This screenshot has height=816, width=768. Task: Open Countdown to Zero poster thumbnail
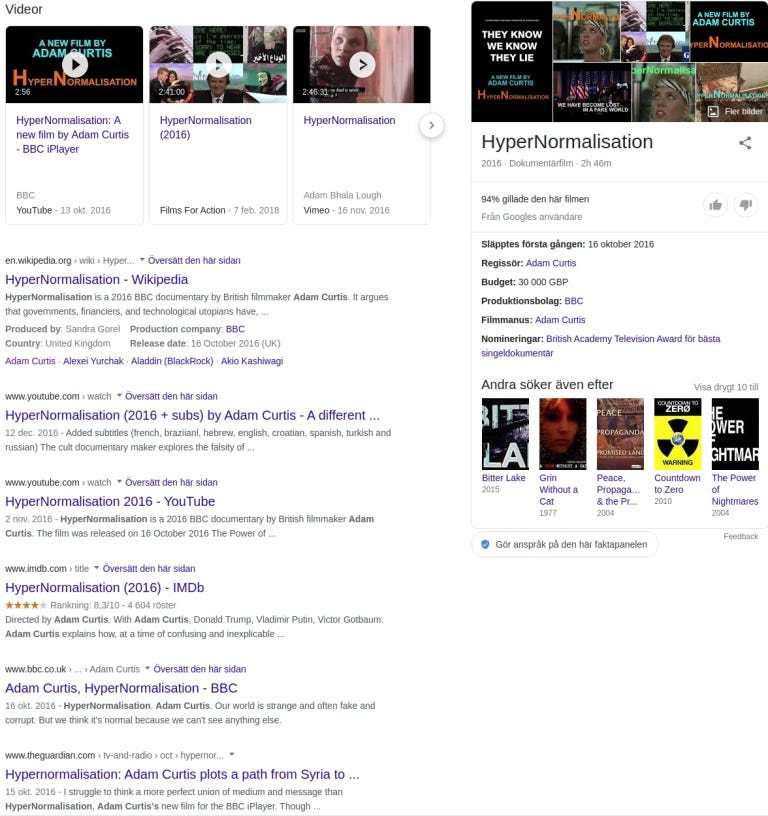pos(677,434)
